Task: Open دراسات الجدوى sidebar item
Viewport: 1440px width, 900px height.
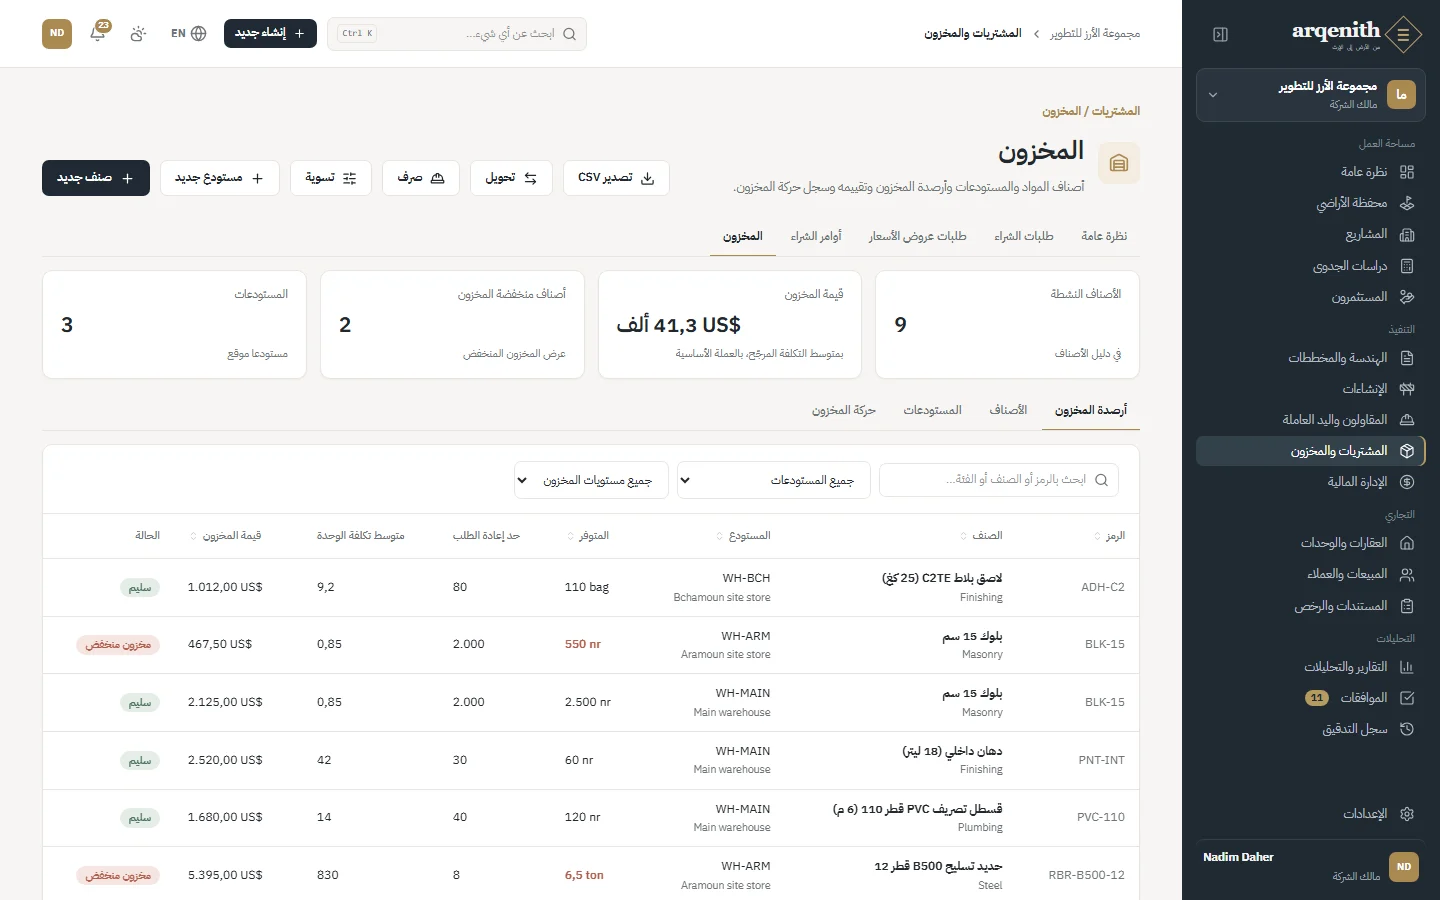Action: coord(1311,266)
